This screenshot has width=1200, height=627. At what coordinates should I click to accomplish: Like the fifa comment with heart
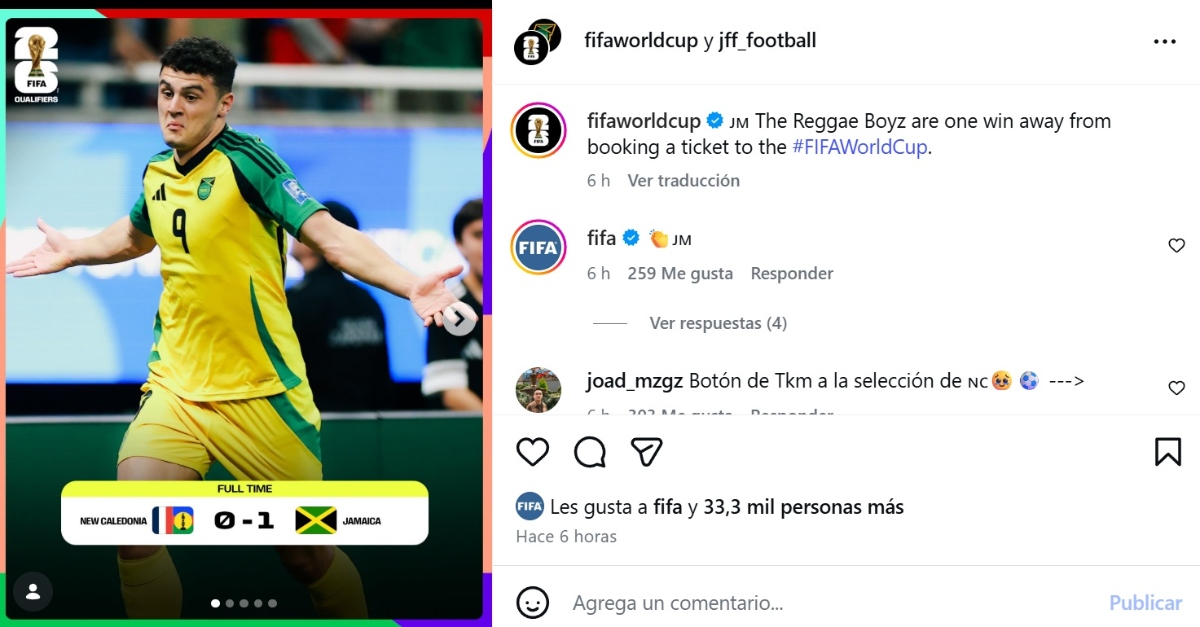click(x=1177, y=245)
